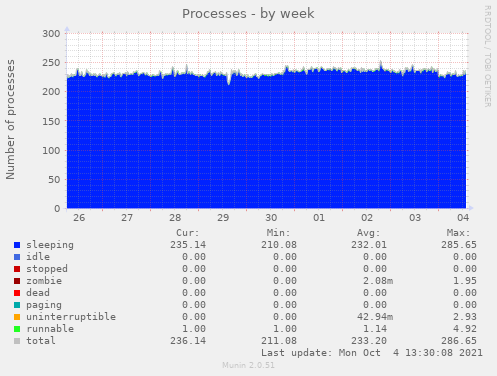Click the 'Max:' column header
The image size is (497, 376).
click(459, 233)
